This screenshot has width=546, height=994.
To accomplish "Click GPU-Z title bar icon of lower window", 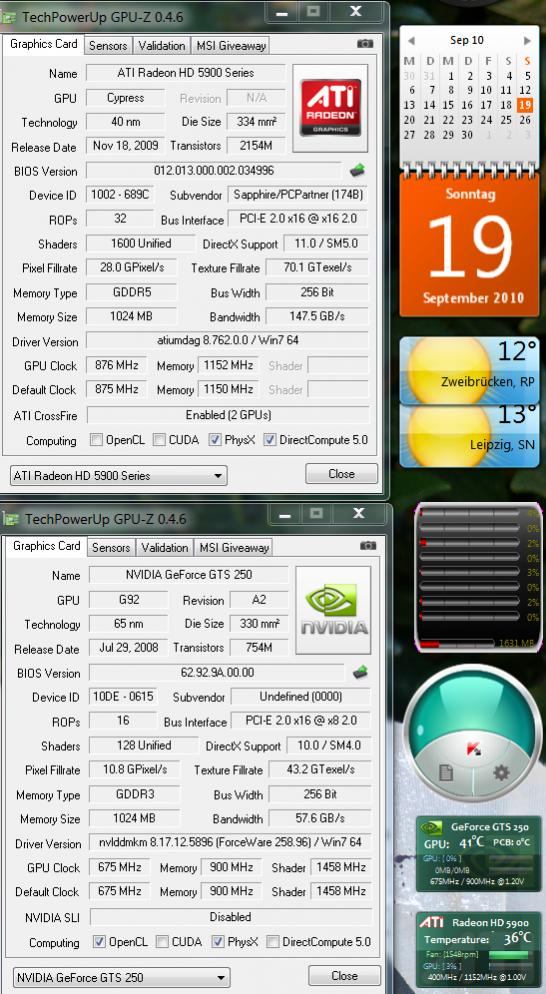I will (11, 519).
